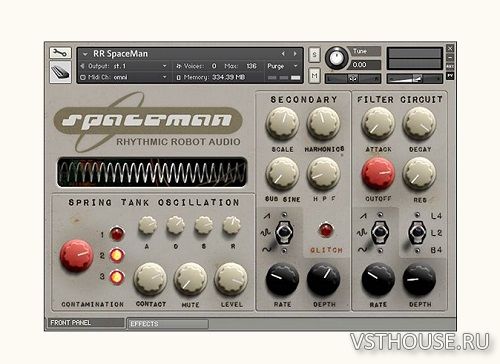Screen dimensions: 500x364
Task: Switch to the EFFECTS tab
Action: 168,324
